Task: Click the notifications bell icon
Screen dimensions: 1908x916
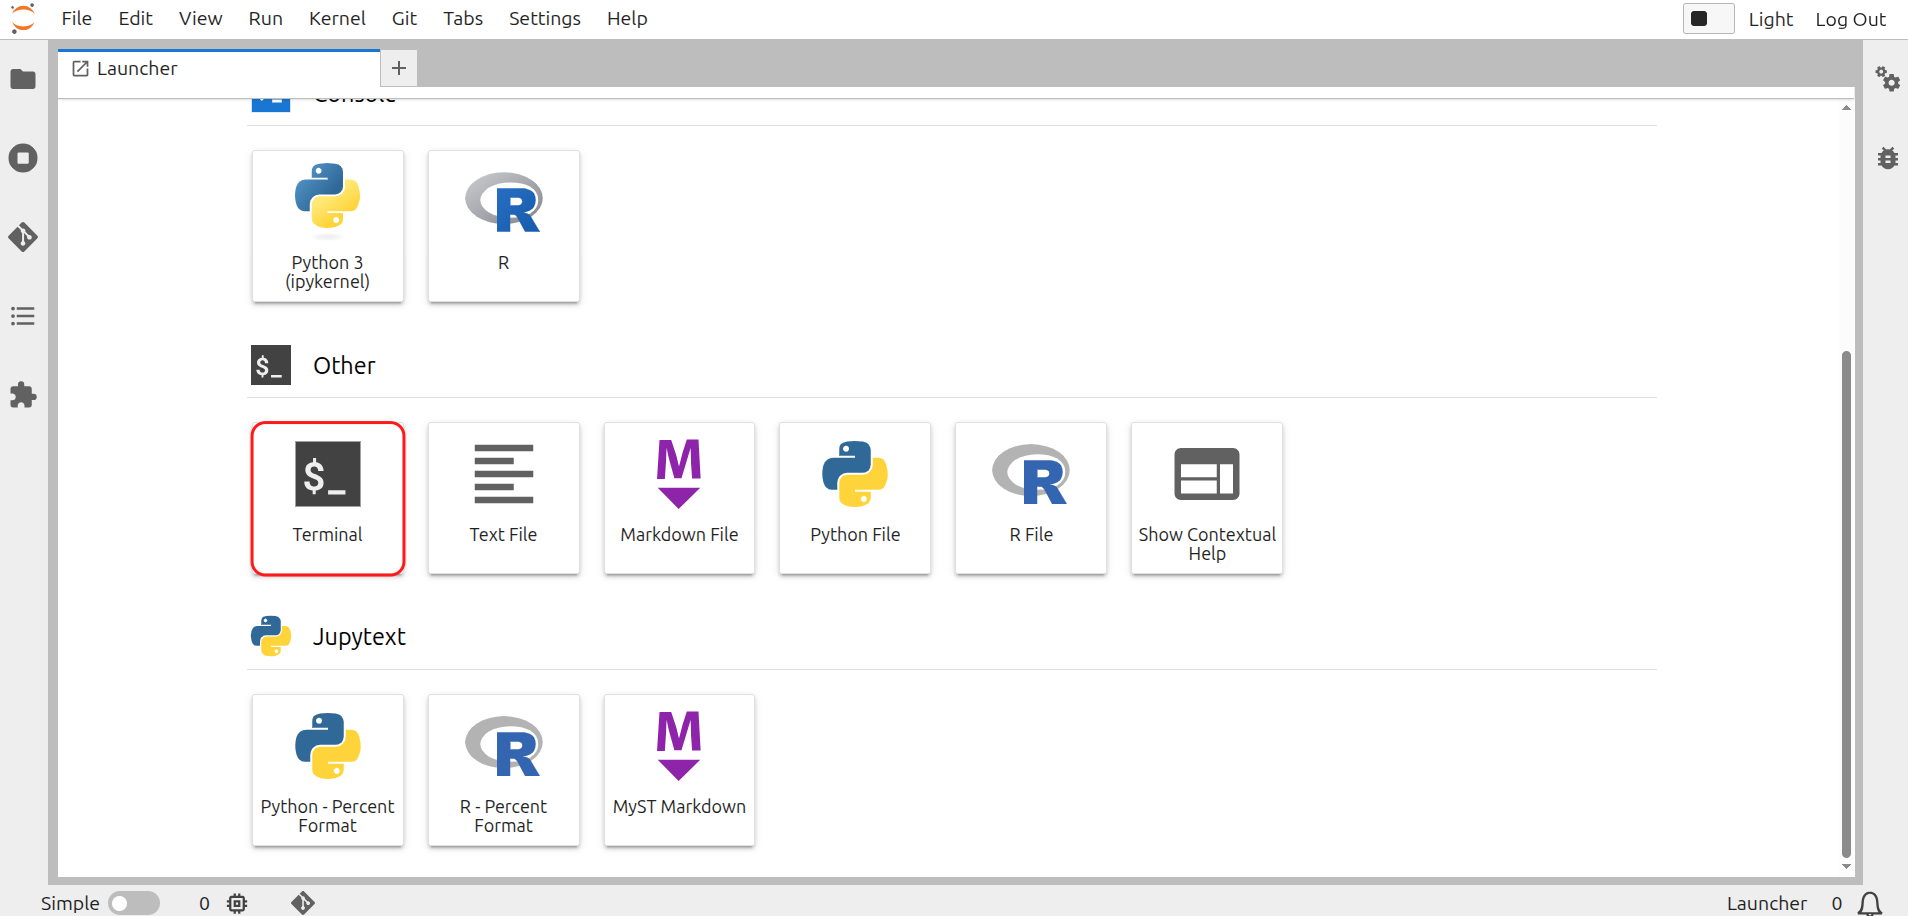Action: point(1869,903)
